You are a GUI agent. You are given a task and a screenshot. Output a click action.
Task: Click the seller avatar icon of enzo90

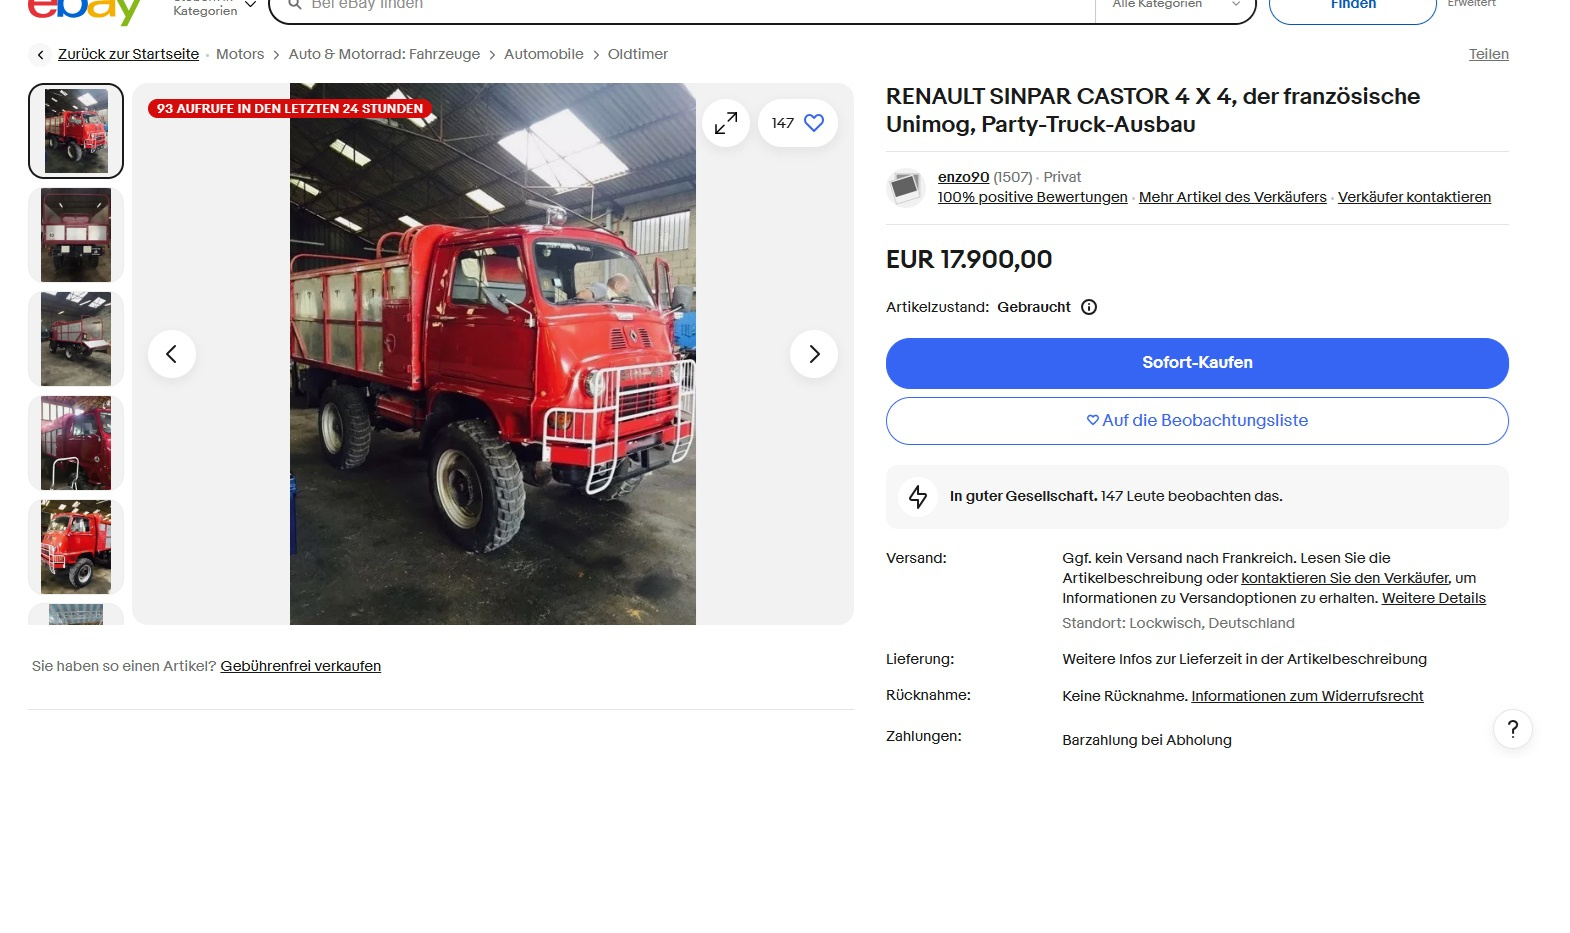906,187
